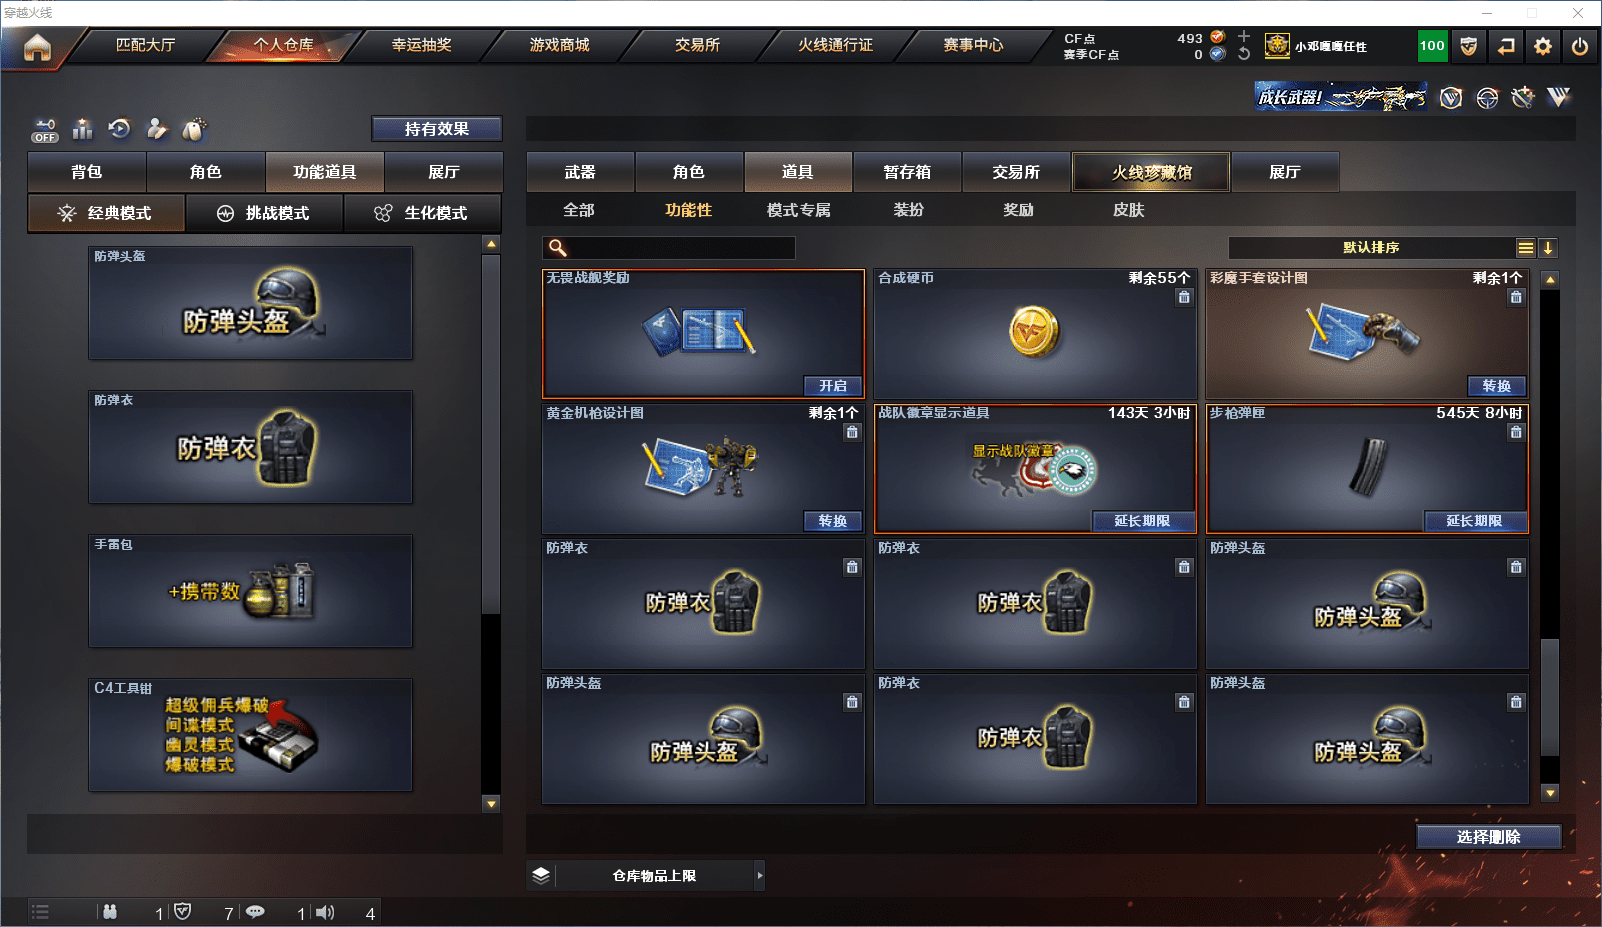The image size is (1602, 927).
Task: Delete 合成硬币 using its trash icon
Action: point(1184,297)
